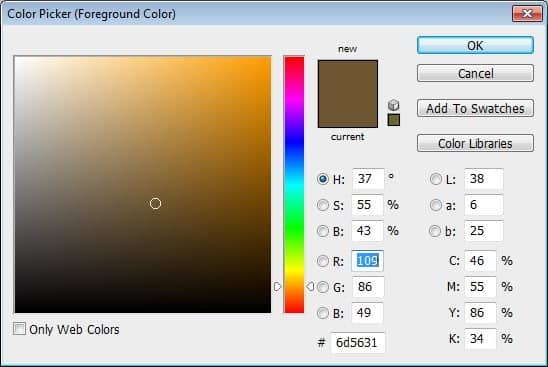Click the small web-safe color swatch

(x=394, y=120)
